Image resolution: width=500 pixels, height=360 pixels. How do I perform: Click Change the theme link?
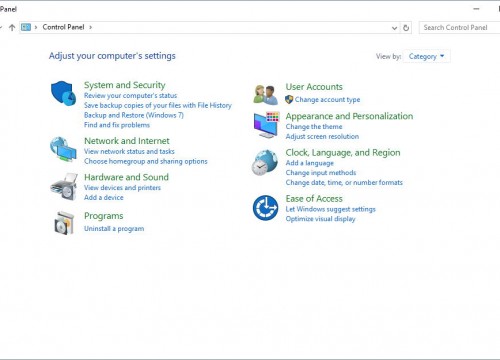click(x=314, y=127)
